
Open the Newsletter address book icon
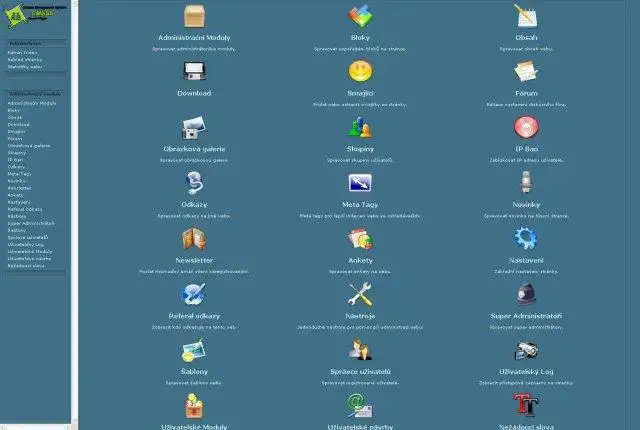[194, 239]
